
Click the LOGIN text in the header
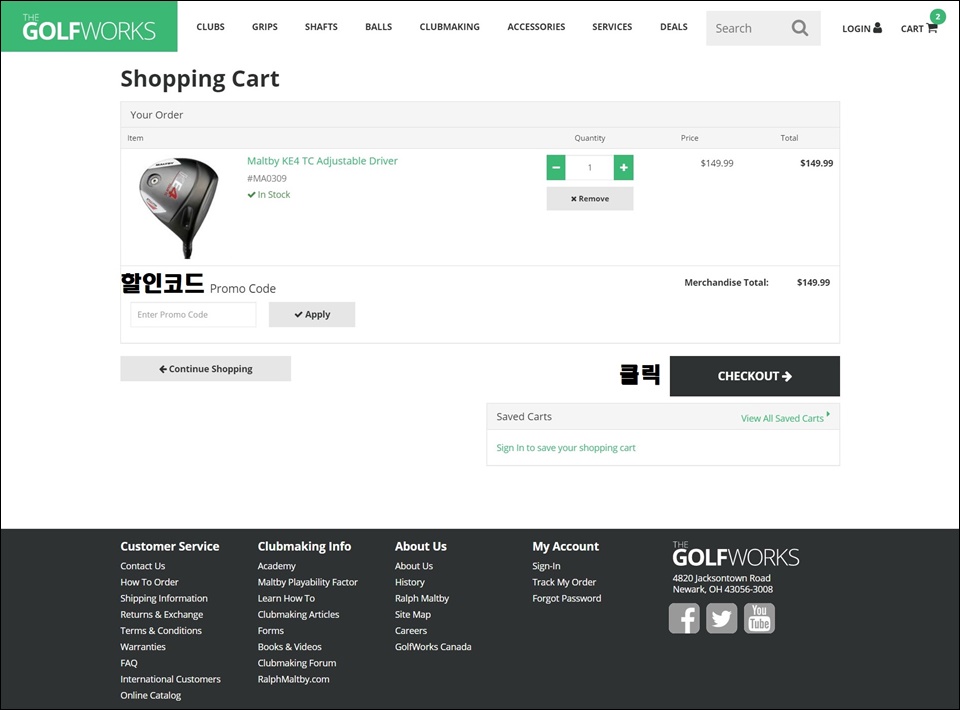click(856, 29)
